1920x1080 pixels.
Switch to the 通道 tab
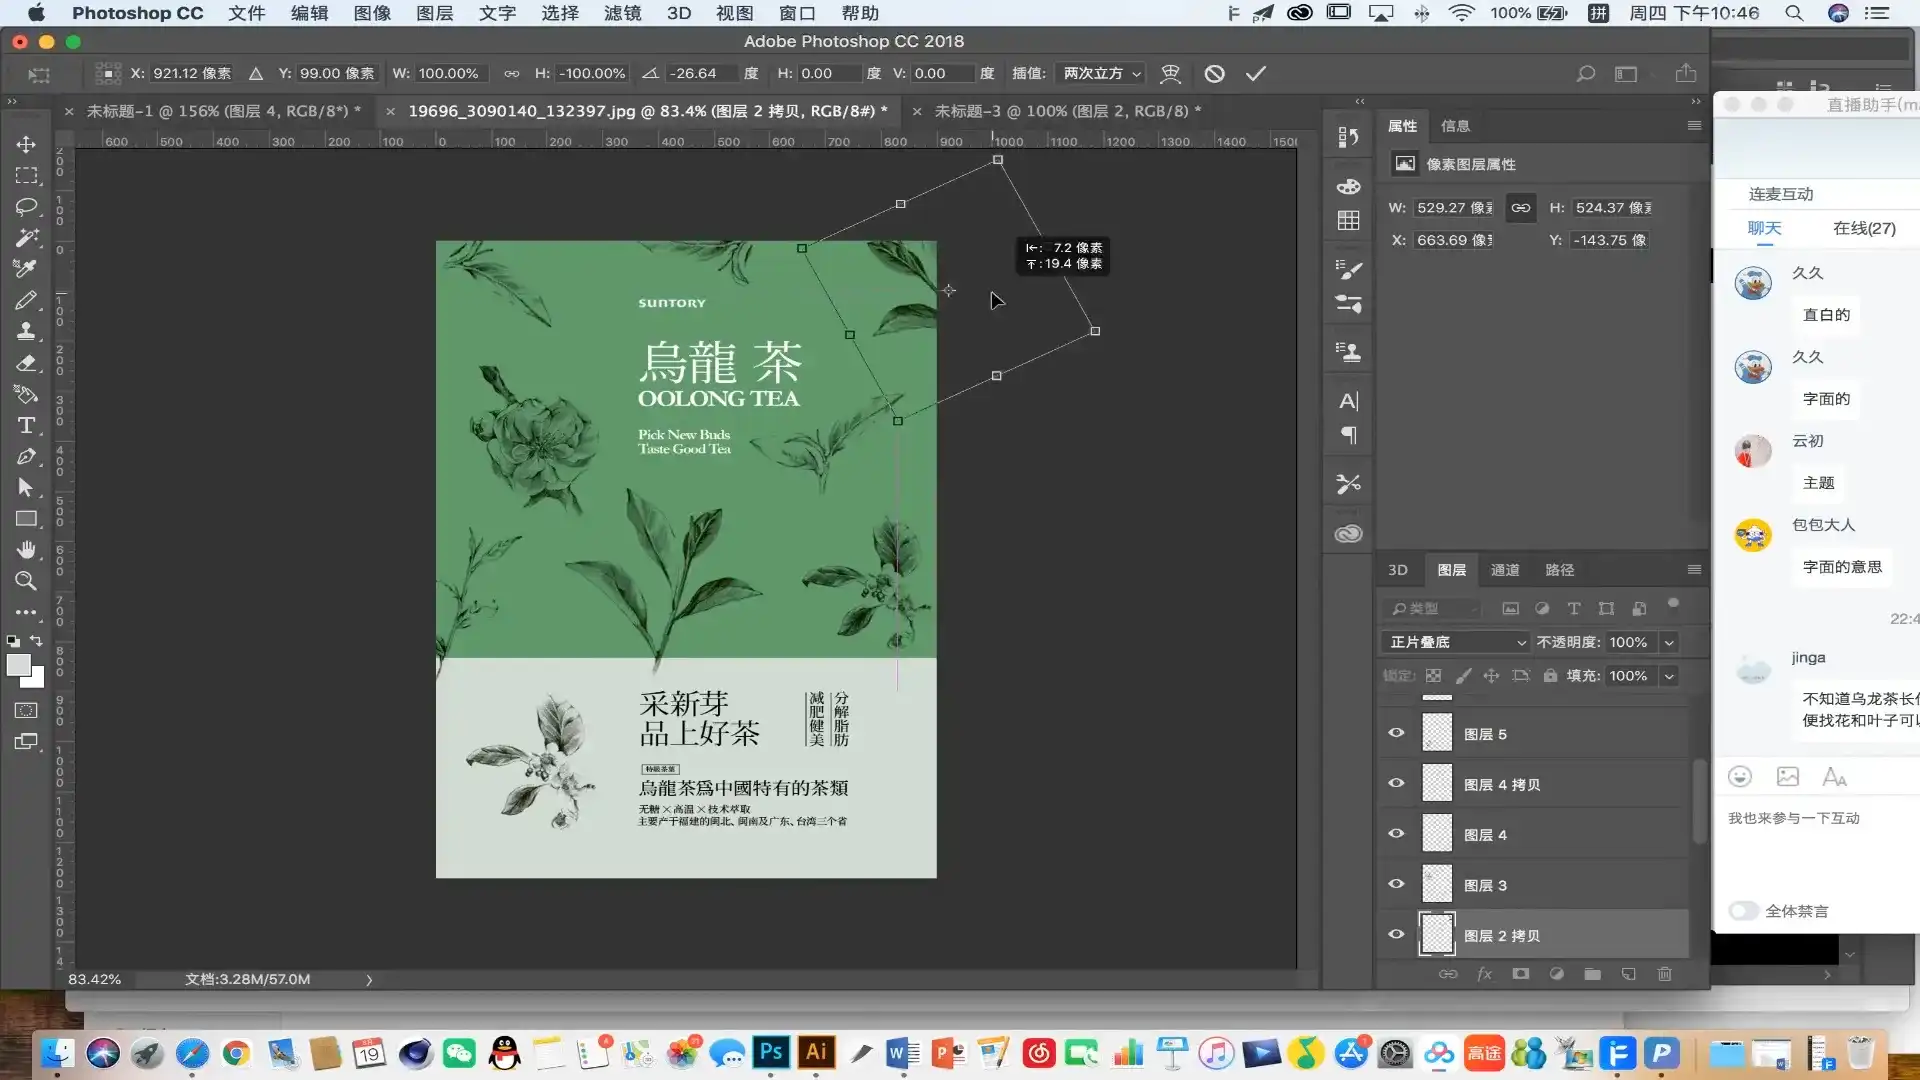click(1504, 569)
